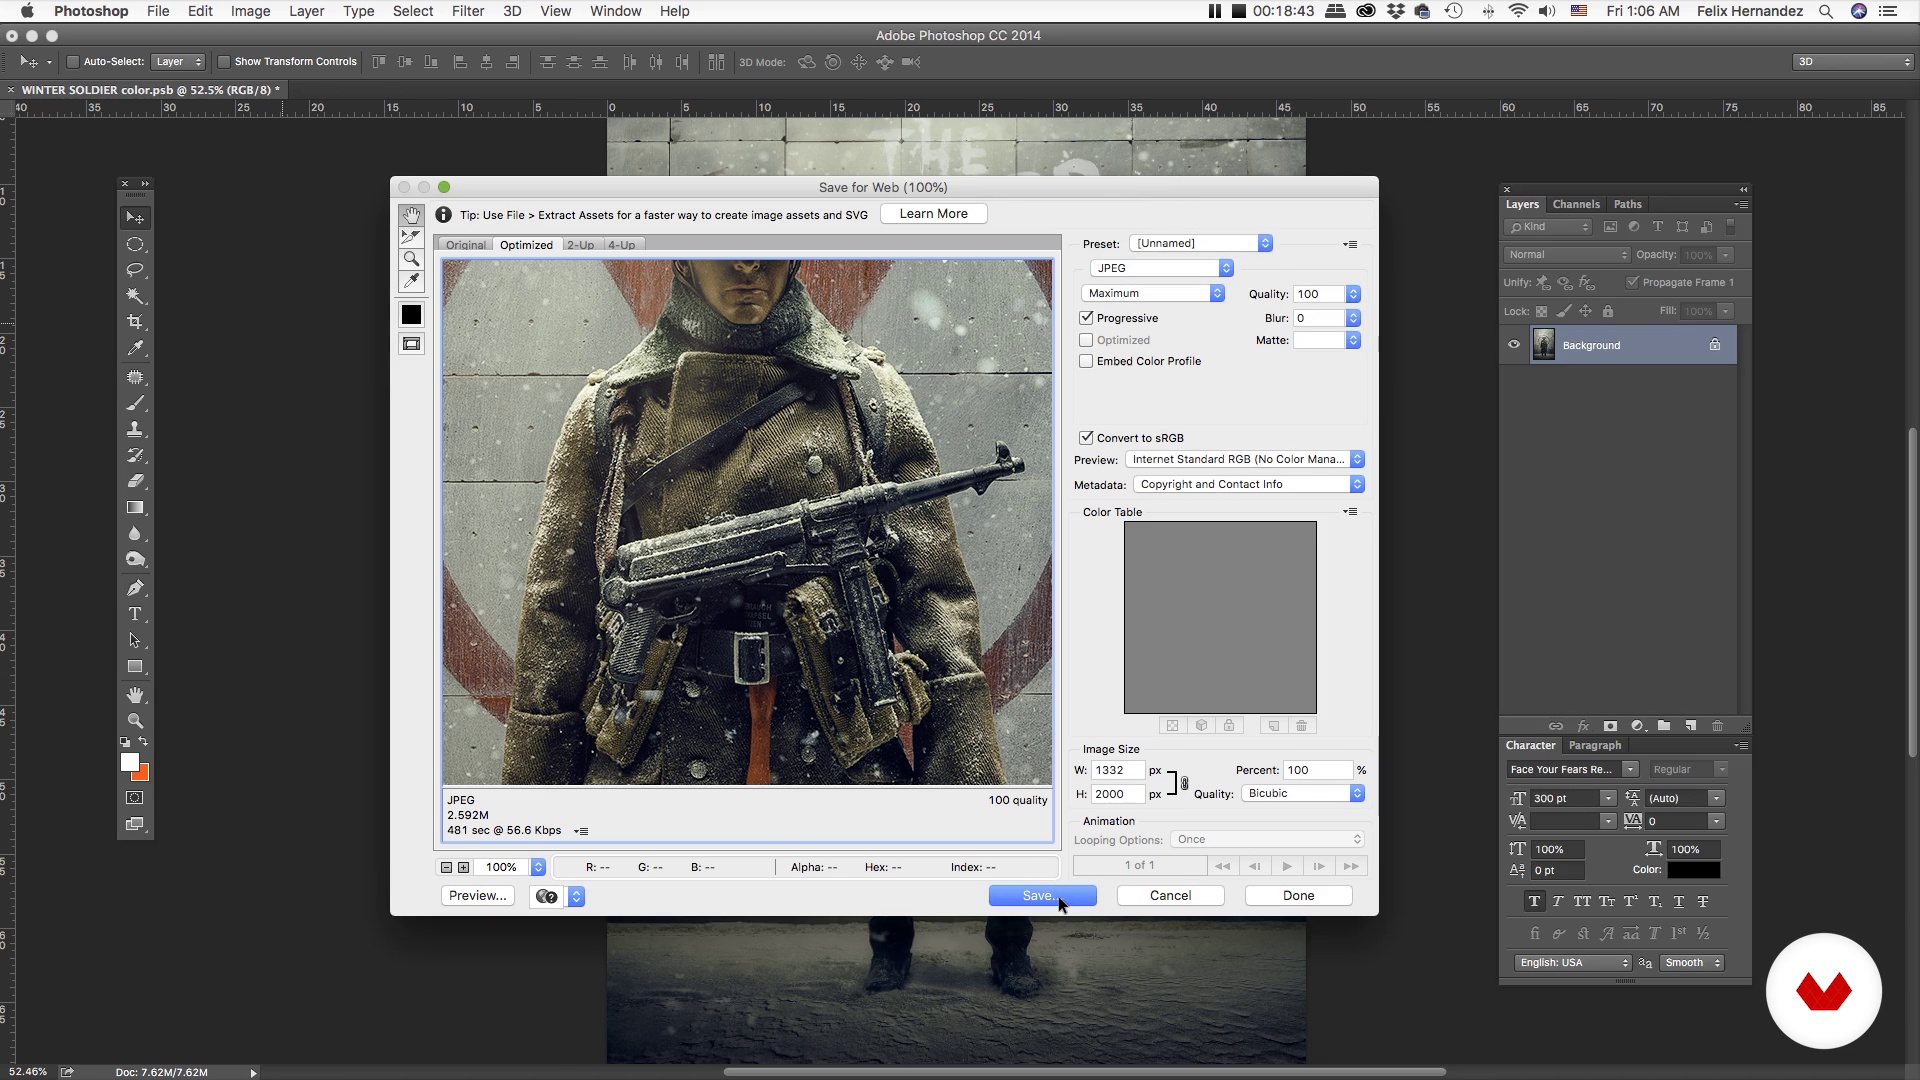Click the eyedropper color swatch in dialog
The image size is (1920, 1080).
click(411, 315)
